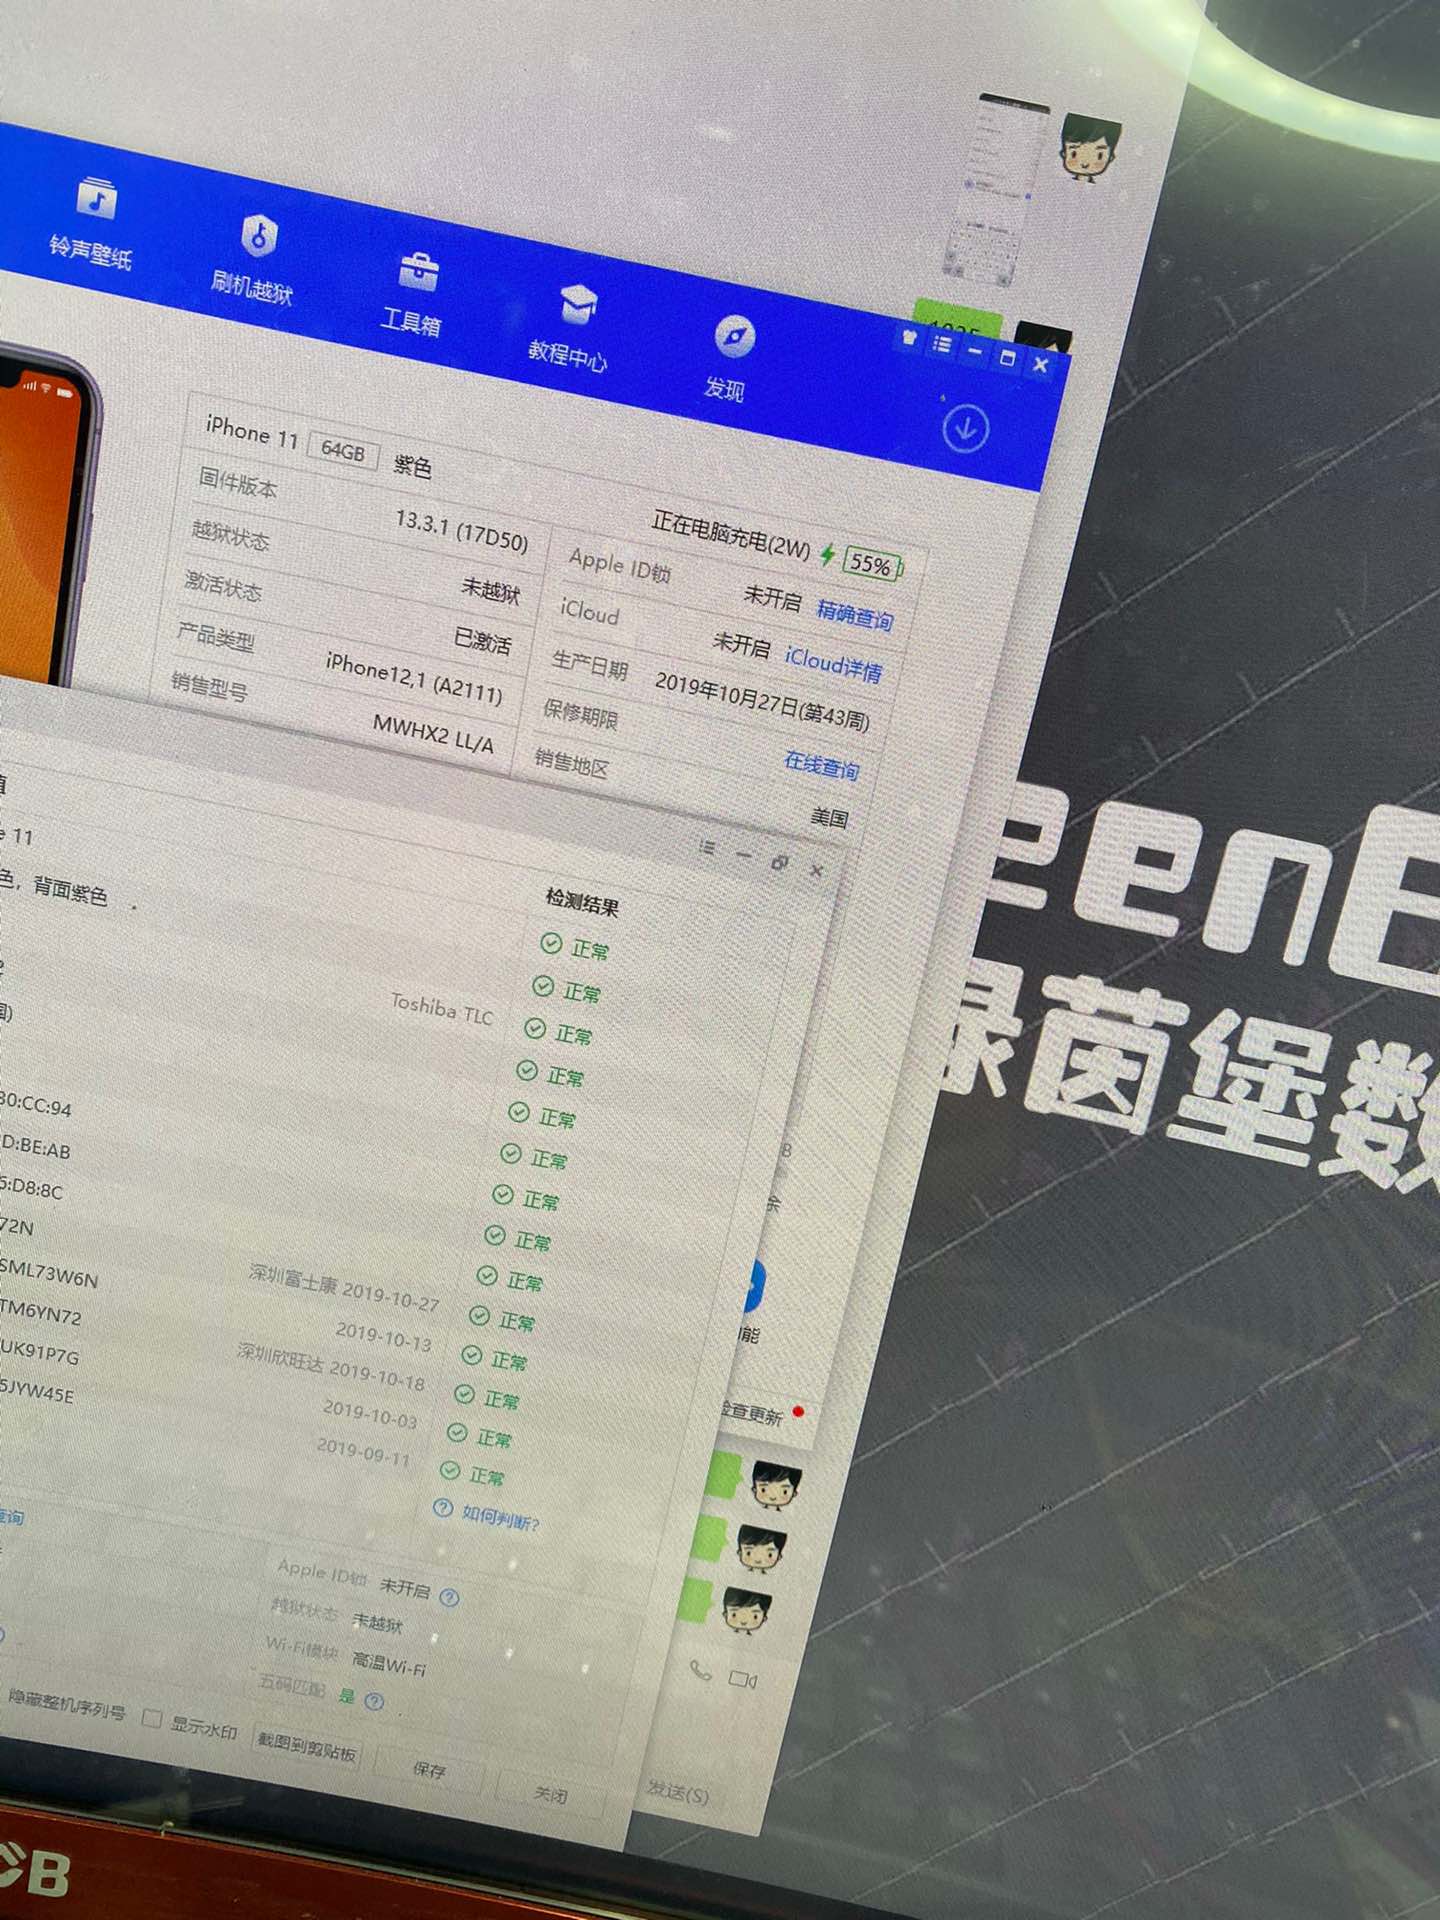Open the download manager arrow icon

click(965, 430)
